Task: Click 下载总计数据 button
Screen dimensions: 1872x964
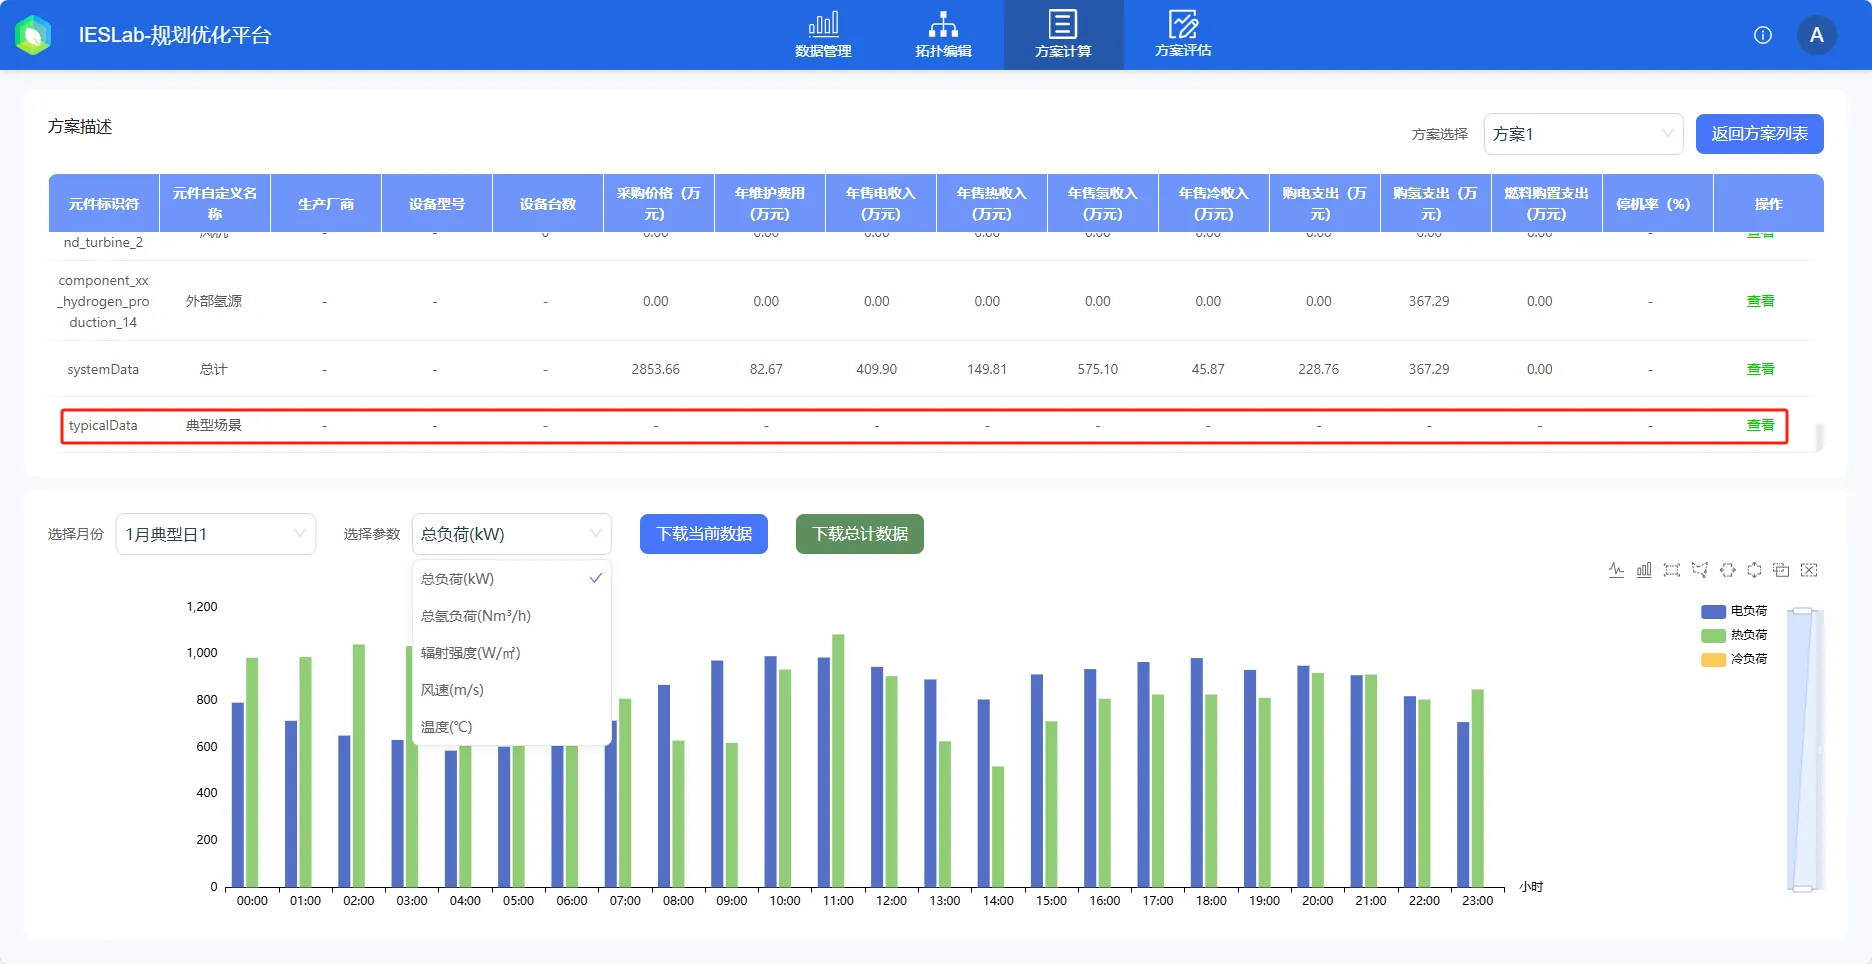Action: (860, 534)
